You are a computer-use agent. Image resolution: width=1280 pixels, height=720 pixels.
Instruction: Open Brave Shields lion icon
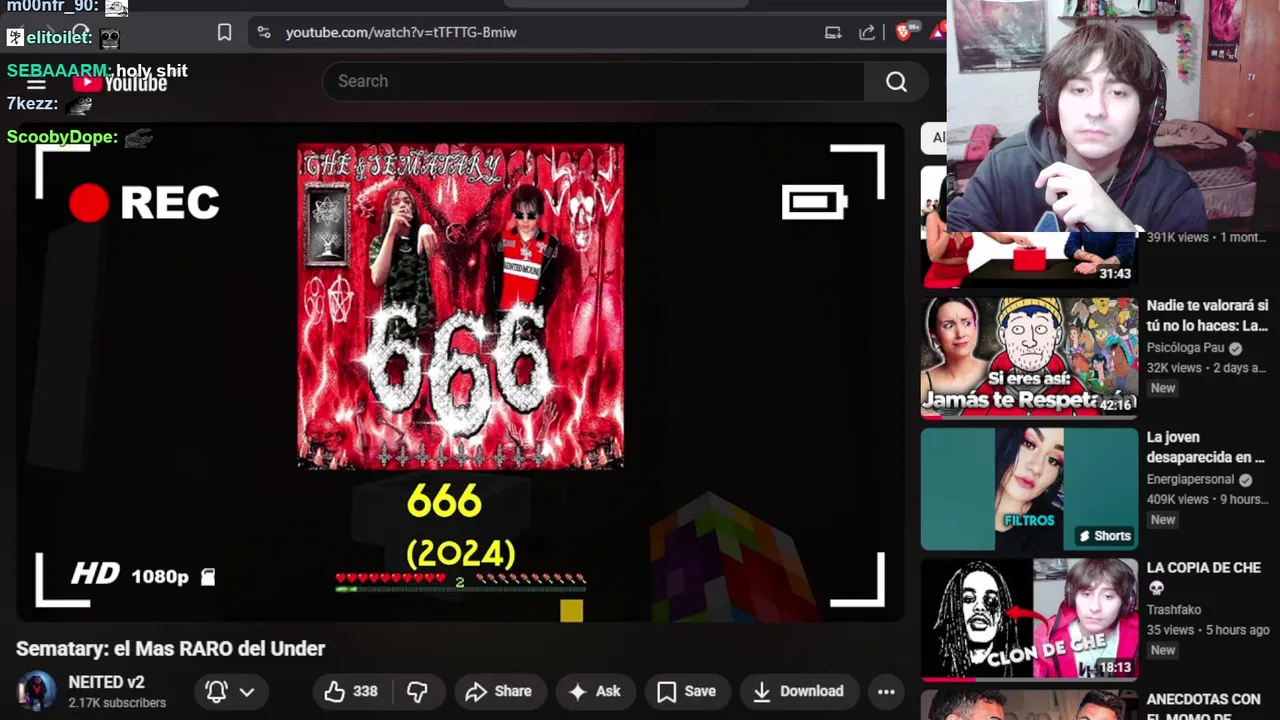904,33
